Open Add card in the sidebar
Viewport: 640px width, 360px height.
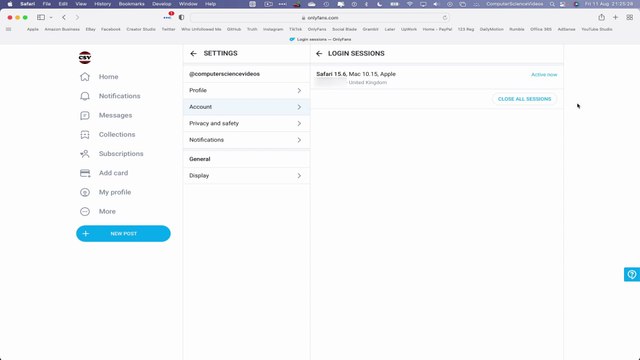(x=104, y=173)
